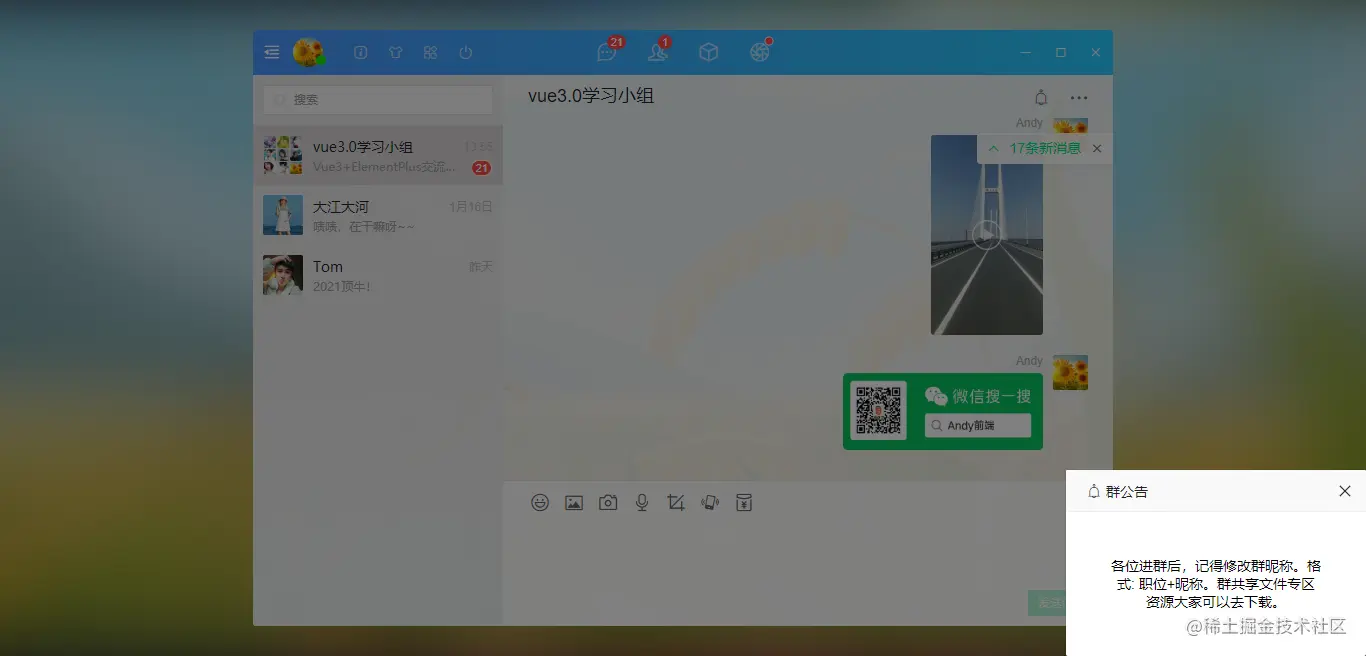
Task: Open the emoji picker smiley icon
Action: click(540, 502)
